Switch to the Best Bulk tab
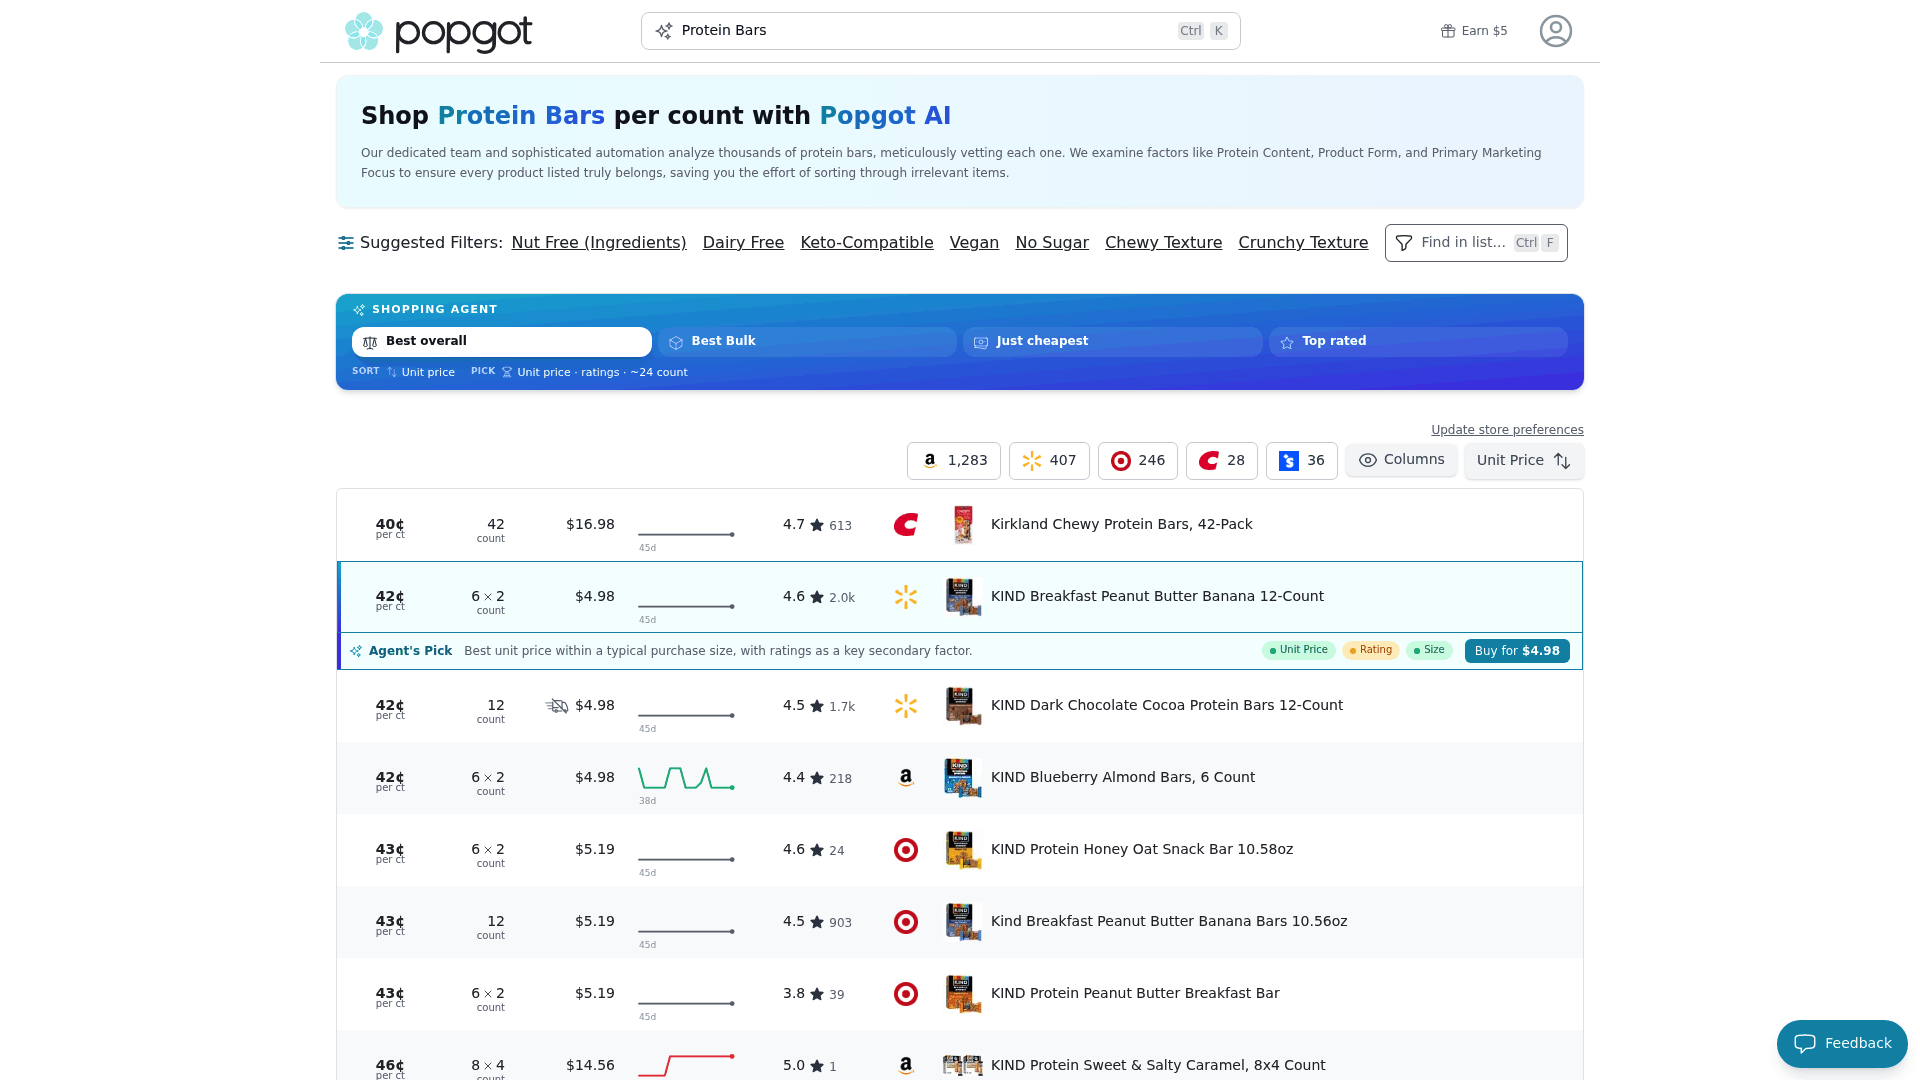Screen dimensions: 1920x1080 coord(807,342)
